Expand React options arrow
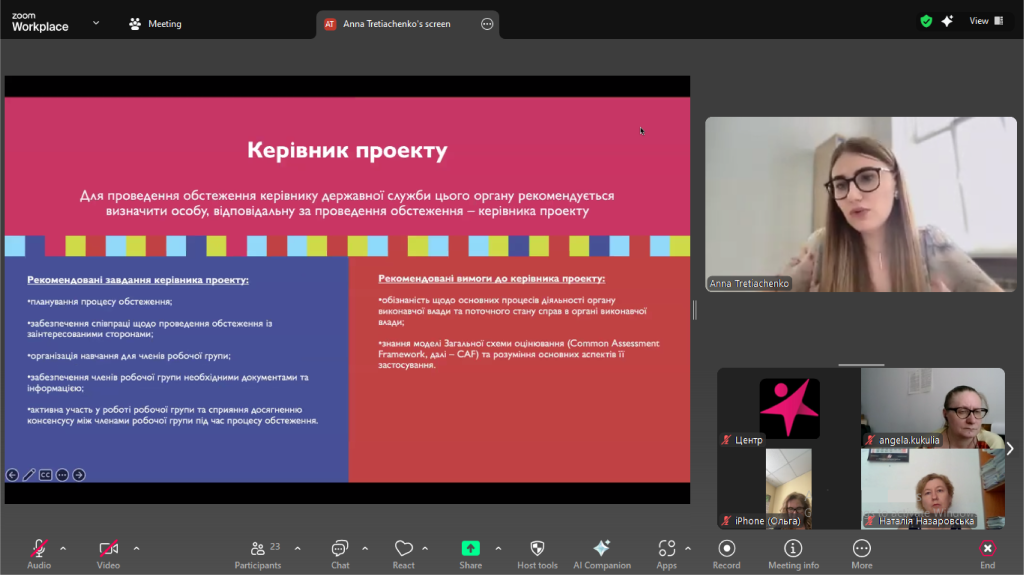 425,548
